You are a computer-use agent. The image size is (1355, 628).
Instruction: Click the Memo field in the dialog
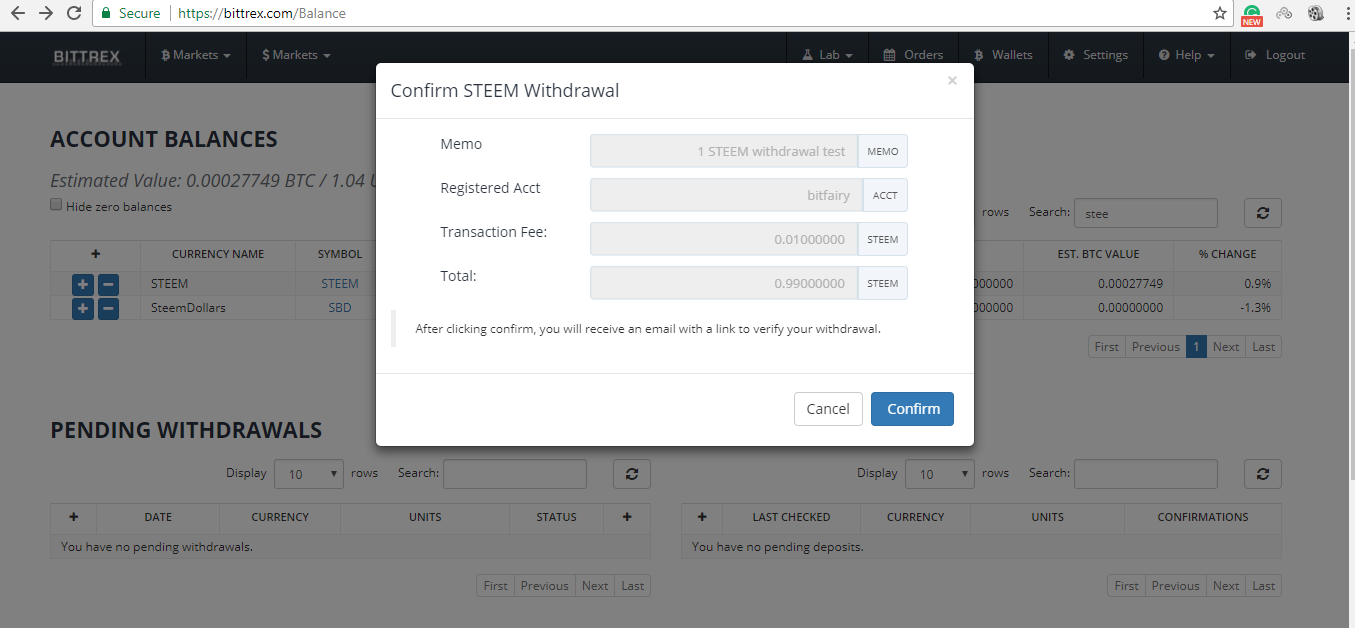coord(724,151)
